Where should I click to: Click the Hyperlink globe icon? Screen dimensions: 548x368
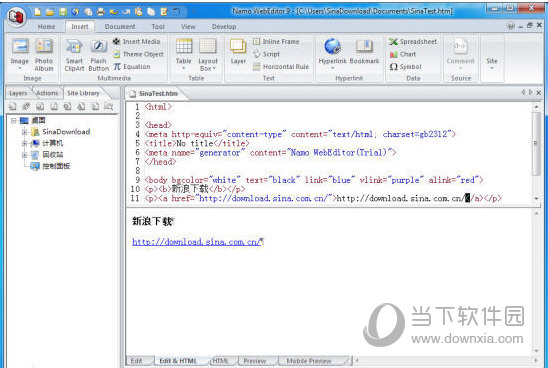[332, 46]
